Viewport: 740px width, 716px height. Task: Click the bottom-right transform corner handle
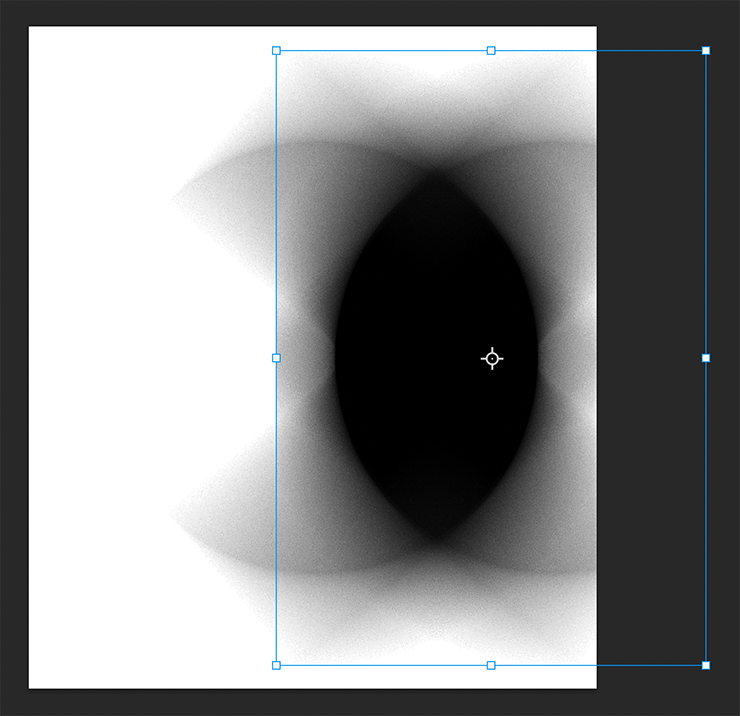(x=706, y=665)
